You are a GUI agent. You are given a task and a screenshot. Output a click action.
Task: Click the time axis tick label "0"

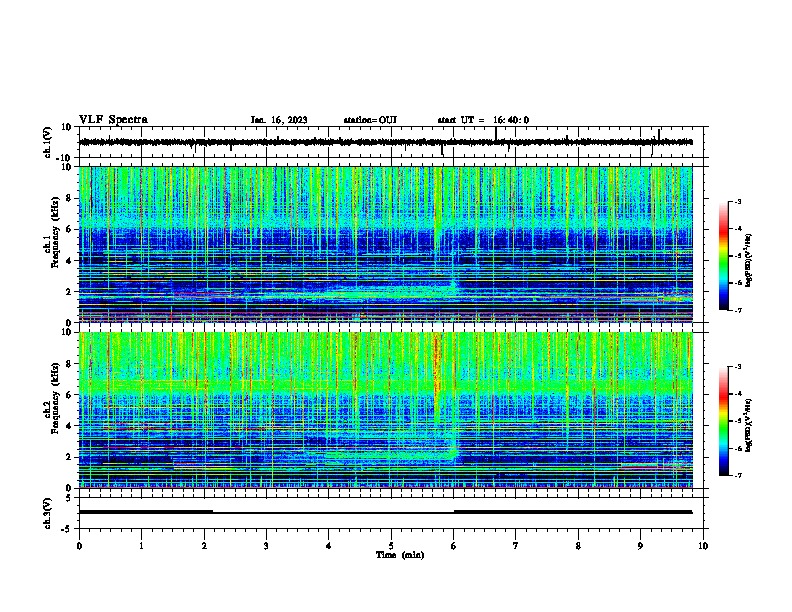pyautogui.click(x=79, y=546)
